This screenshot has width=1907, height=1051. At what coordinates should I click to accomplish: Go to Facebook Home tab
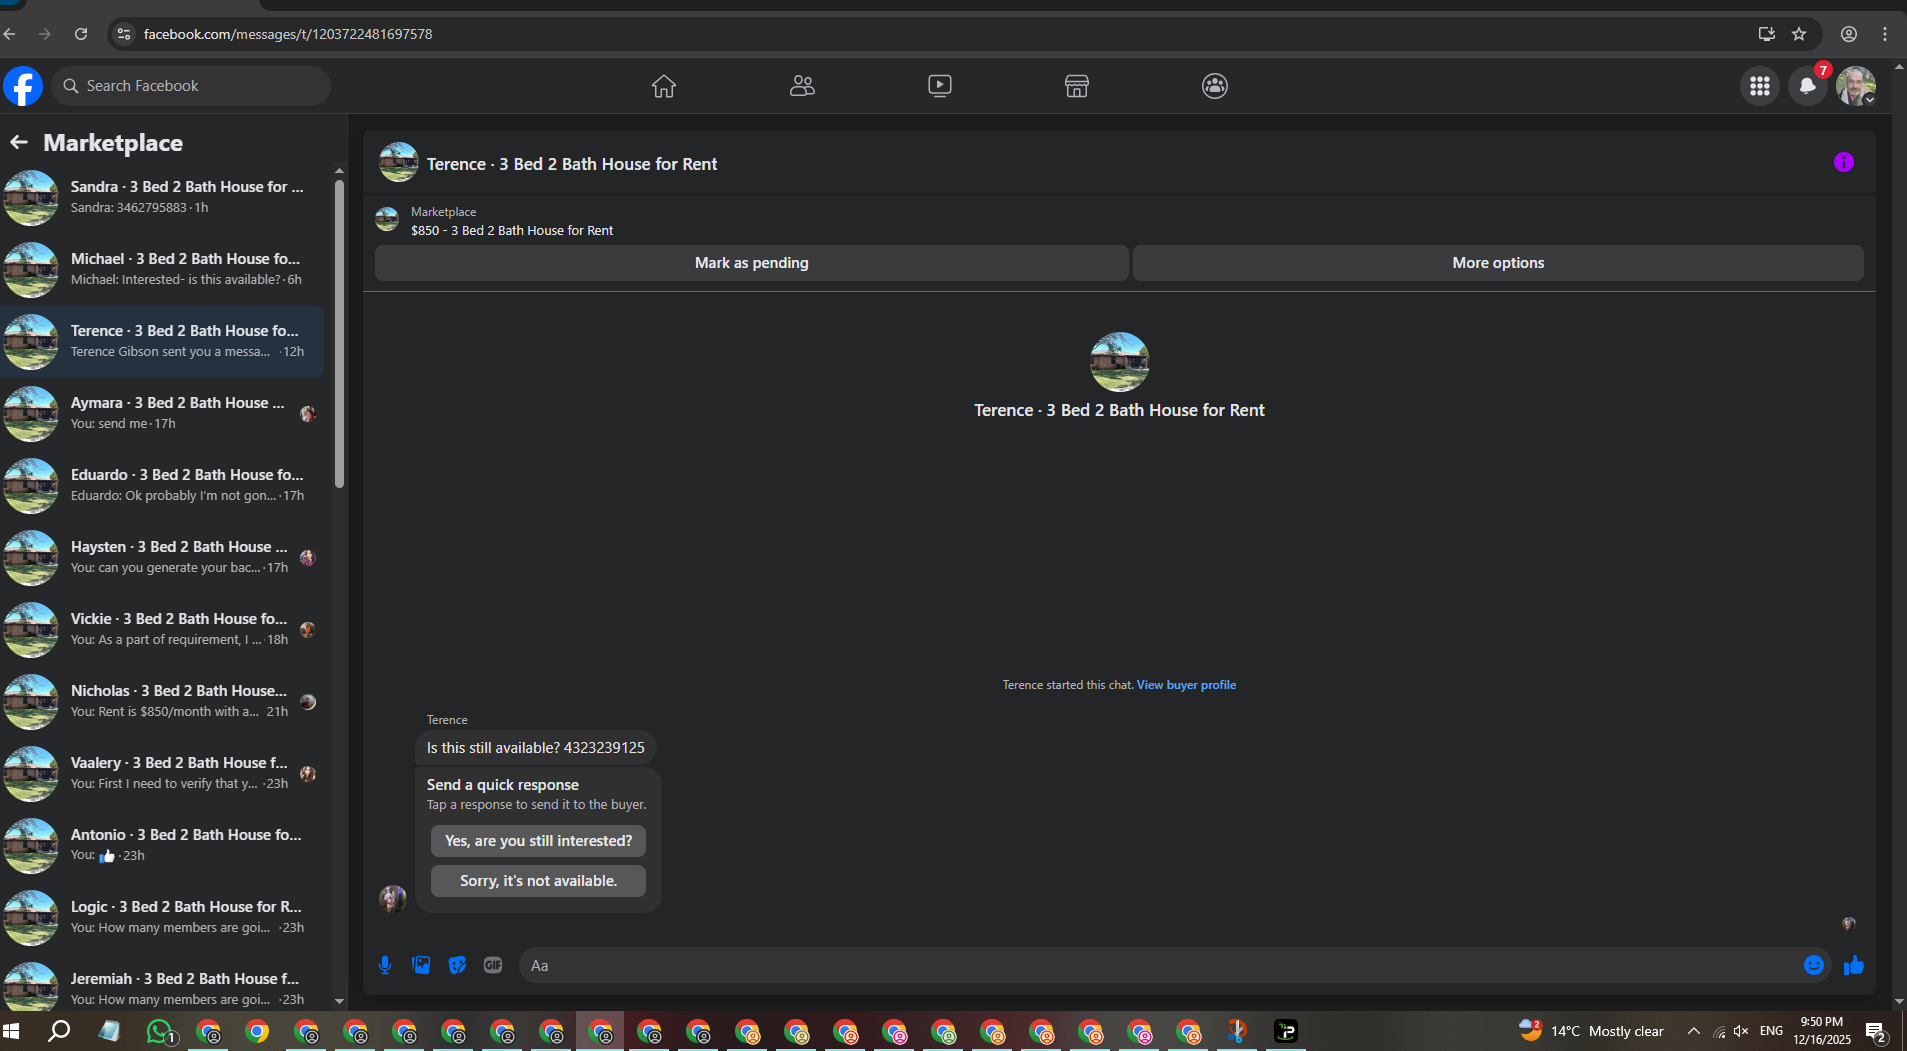click(x=664, y=86)
